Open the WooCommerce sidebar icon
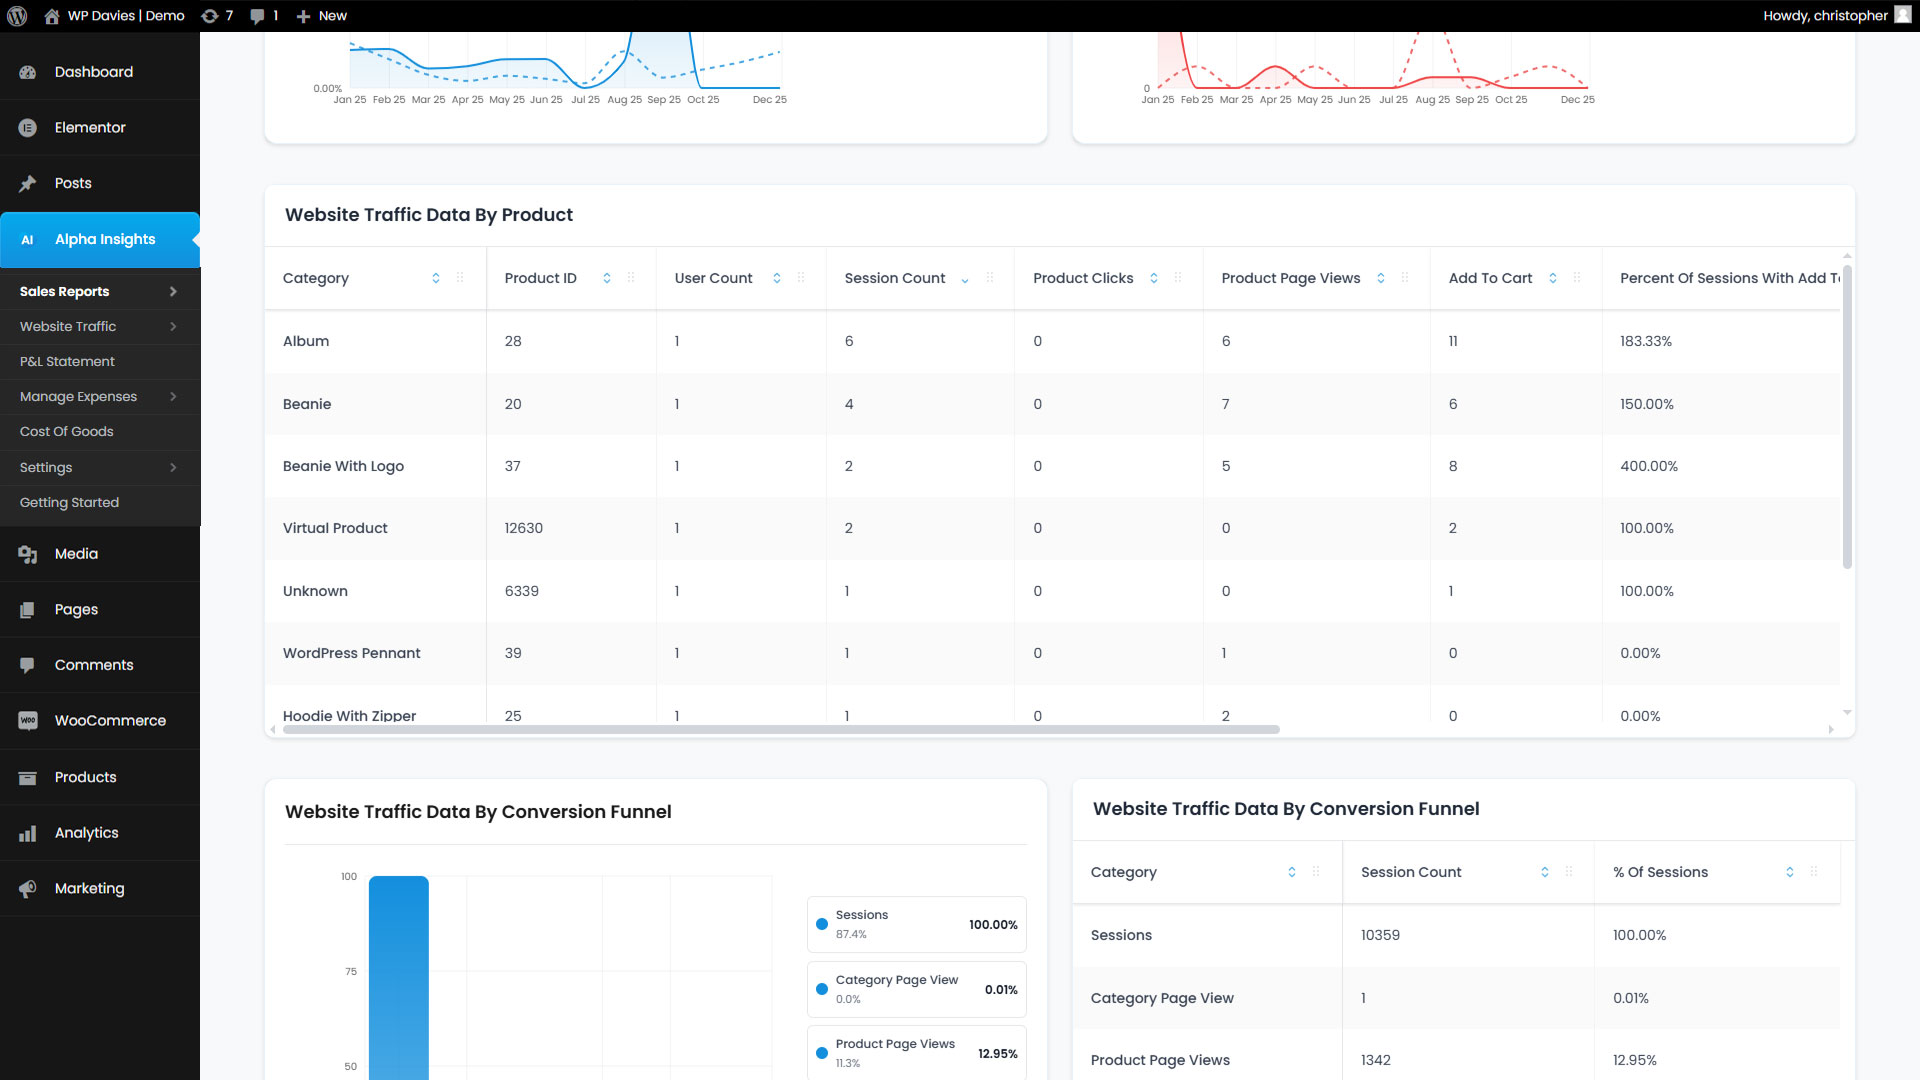The height and width of the screenshot is (1080, 1920). [28, 721]
